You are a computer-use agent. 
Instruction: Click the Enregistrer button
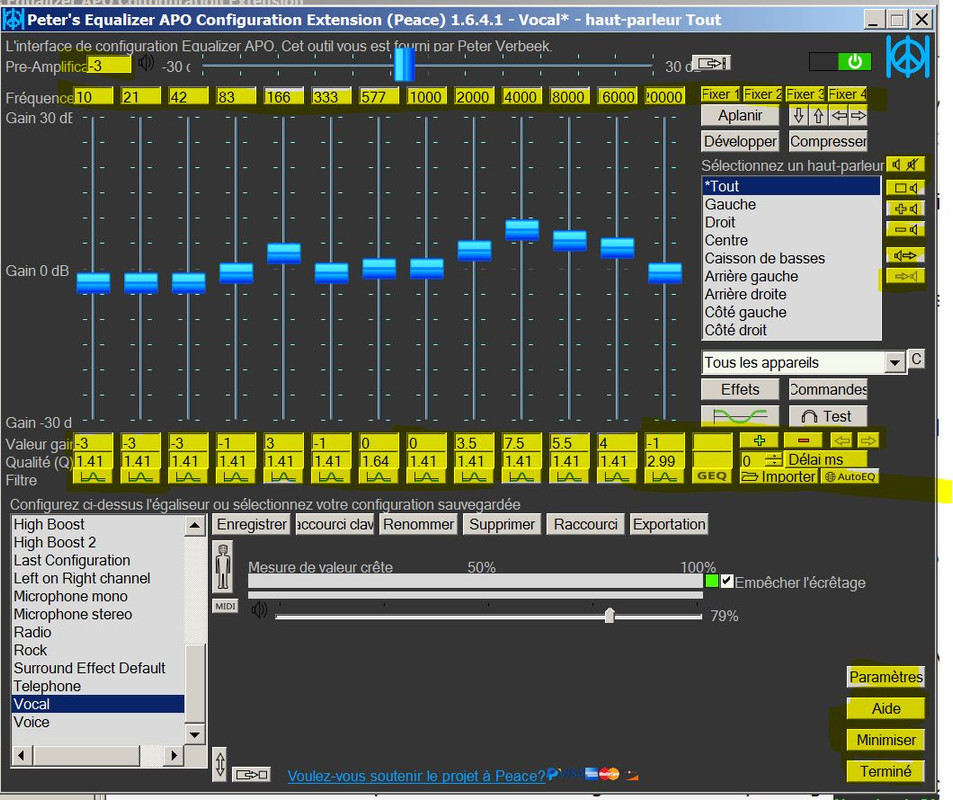pyautogui.click(x=252, y=525)
